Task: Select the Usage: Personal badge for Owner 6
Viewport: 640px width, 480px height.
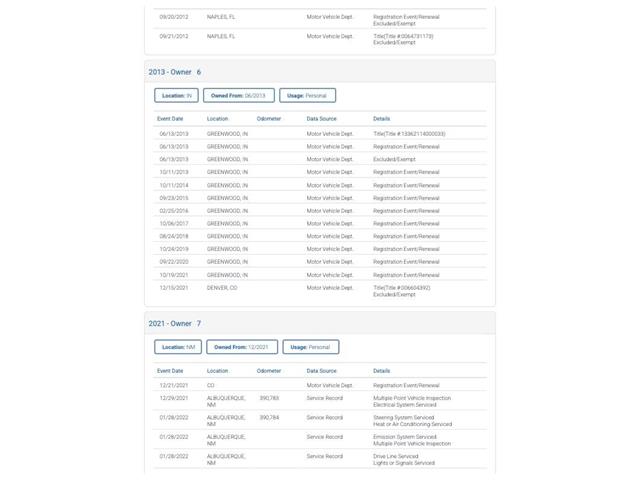Action: click(307, 96)
